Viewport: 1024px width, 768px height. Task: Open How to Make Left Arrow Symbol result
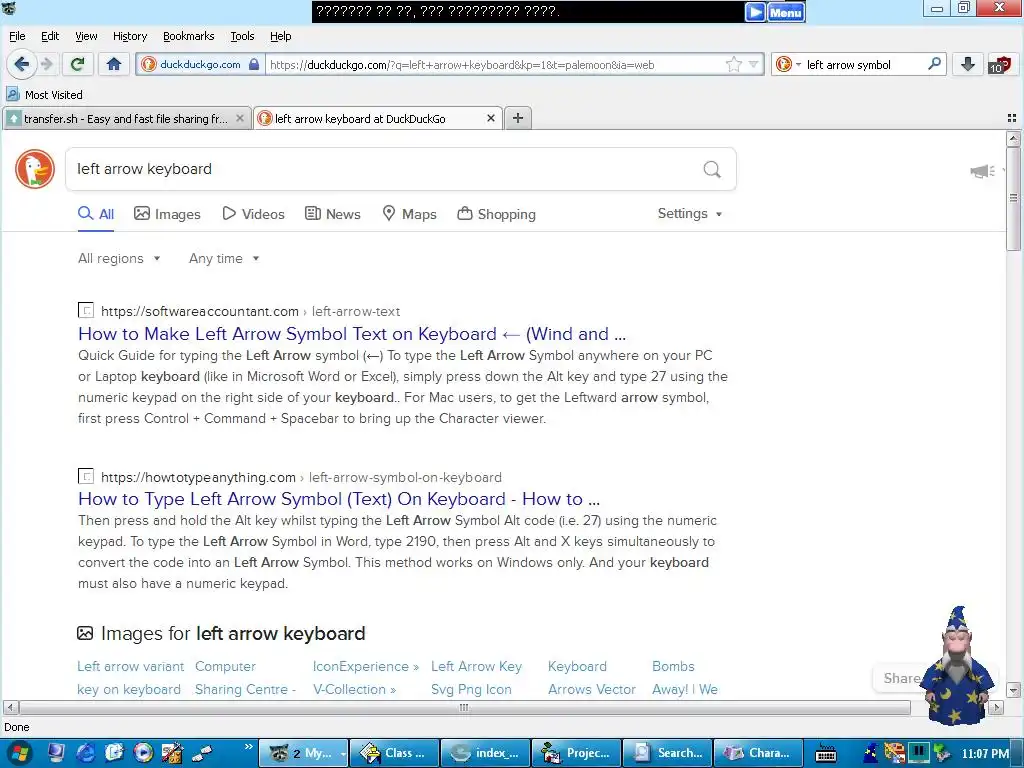[x=352, y=334]
